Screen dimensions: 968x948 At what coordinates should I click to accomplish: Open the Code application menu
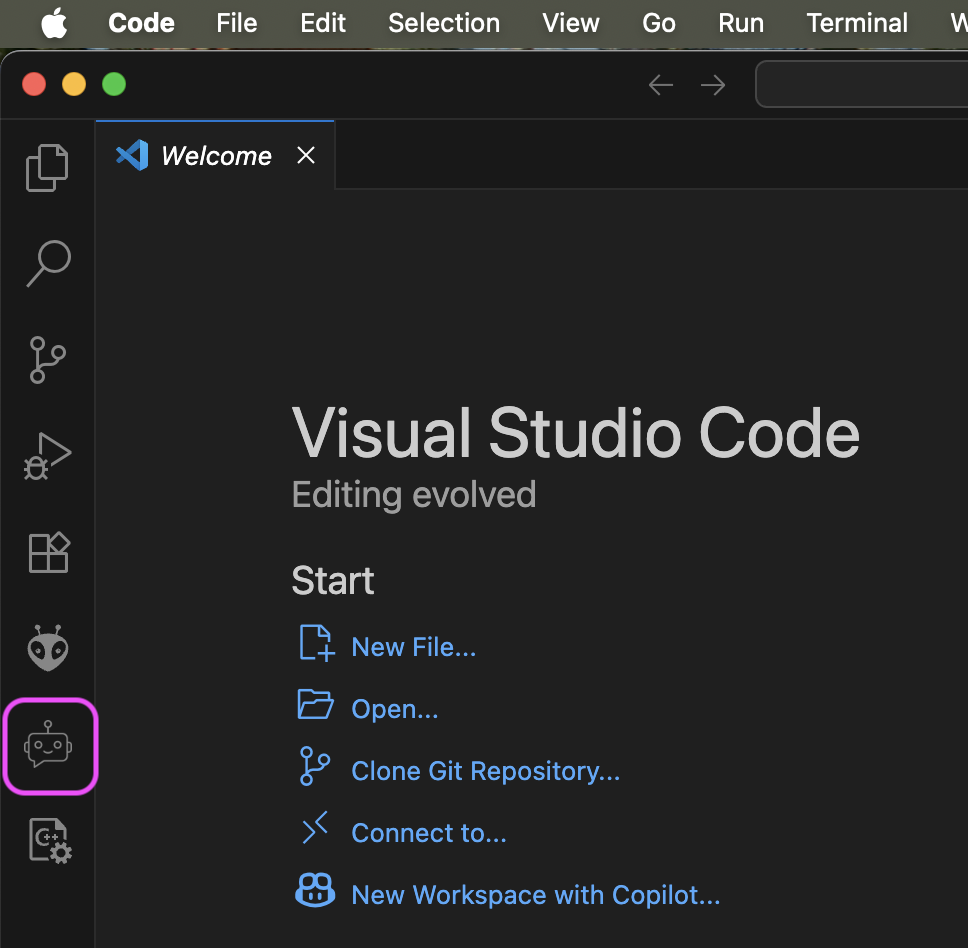point(141,23)
